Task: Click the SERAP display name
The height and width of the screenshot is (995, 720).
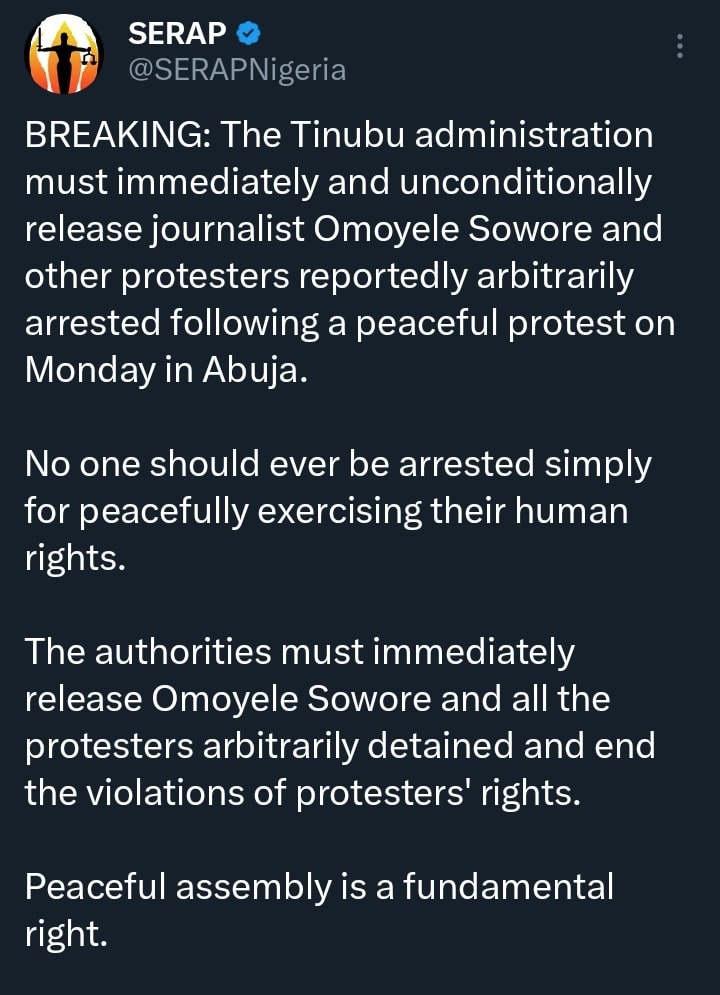Action: 178,35
